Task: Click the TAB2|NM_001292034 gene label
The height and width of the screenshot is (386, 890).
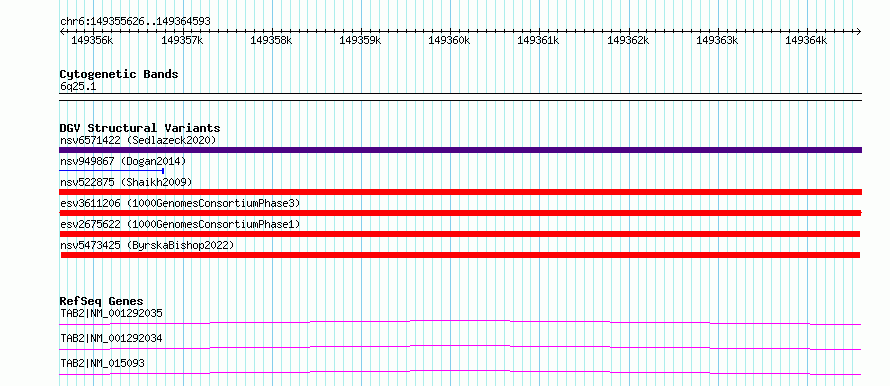Action: (x=111, y=338)
